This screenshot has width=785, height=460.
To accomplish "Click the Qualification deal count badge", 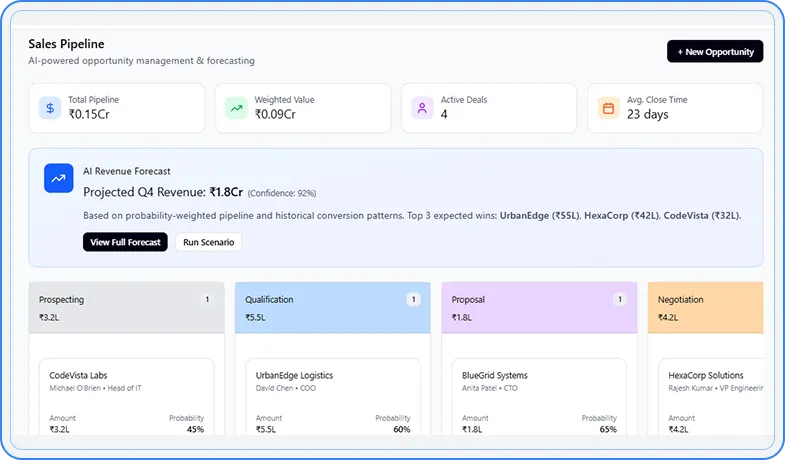I will (413, 299).
